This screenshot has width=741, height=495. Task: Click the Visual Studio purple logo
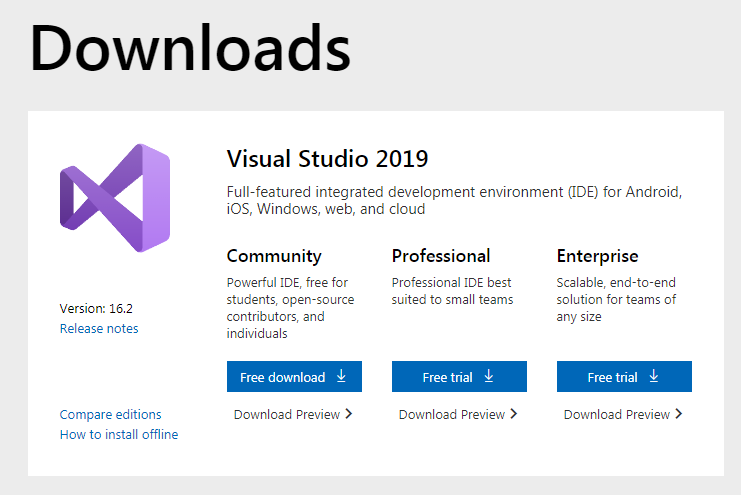(x=115, y=198)
